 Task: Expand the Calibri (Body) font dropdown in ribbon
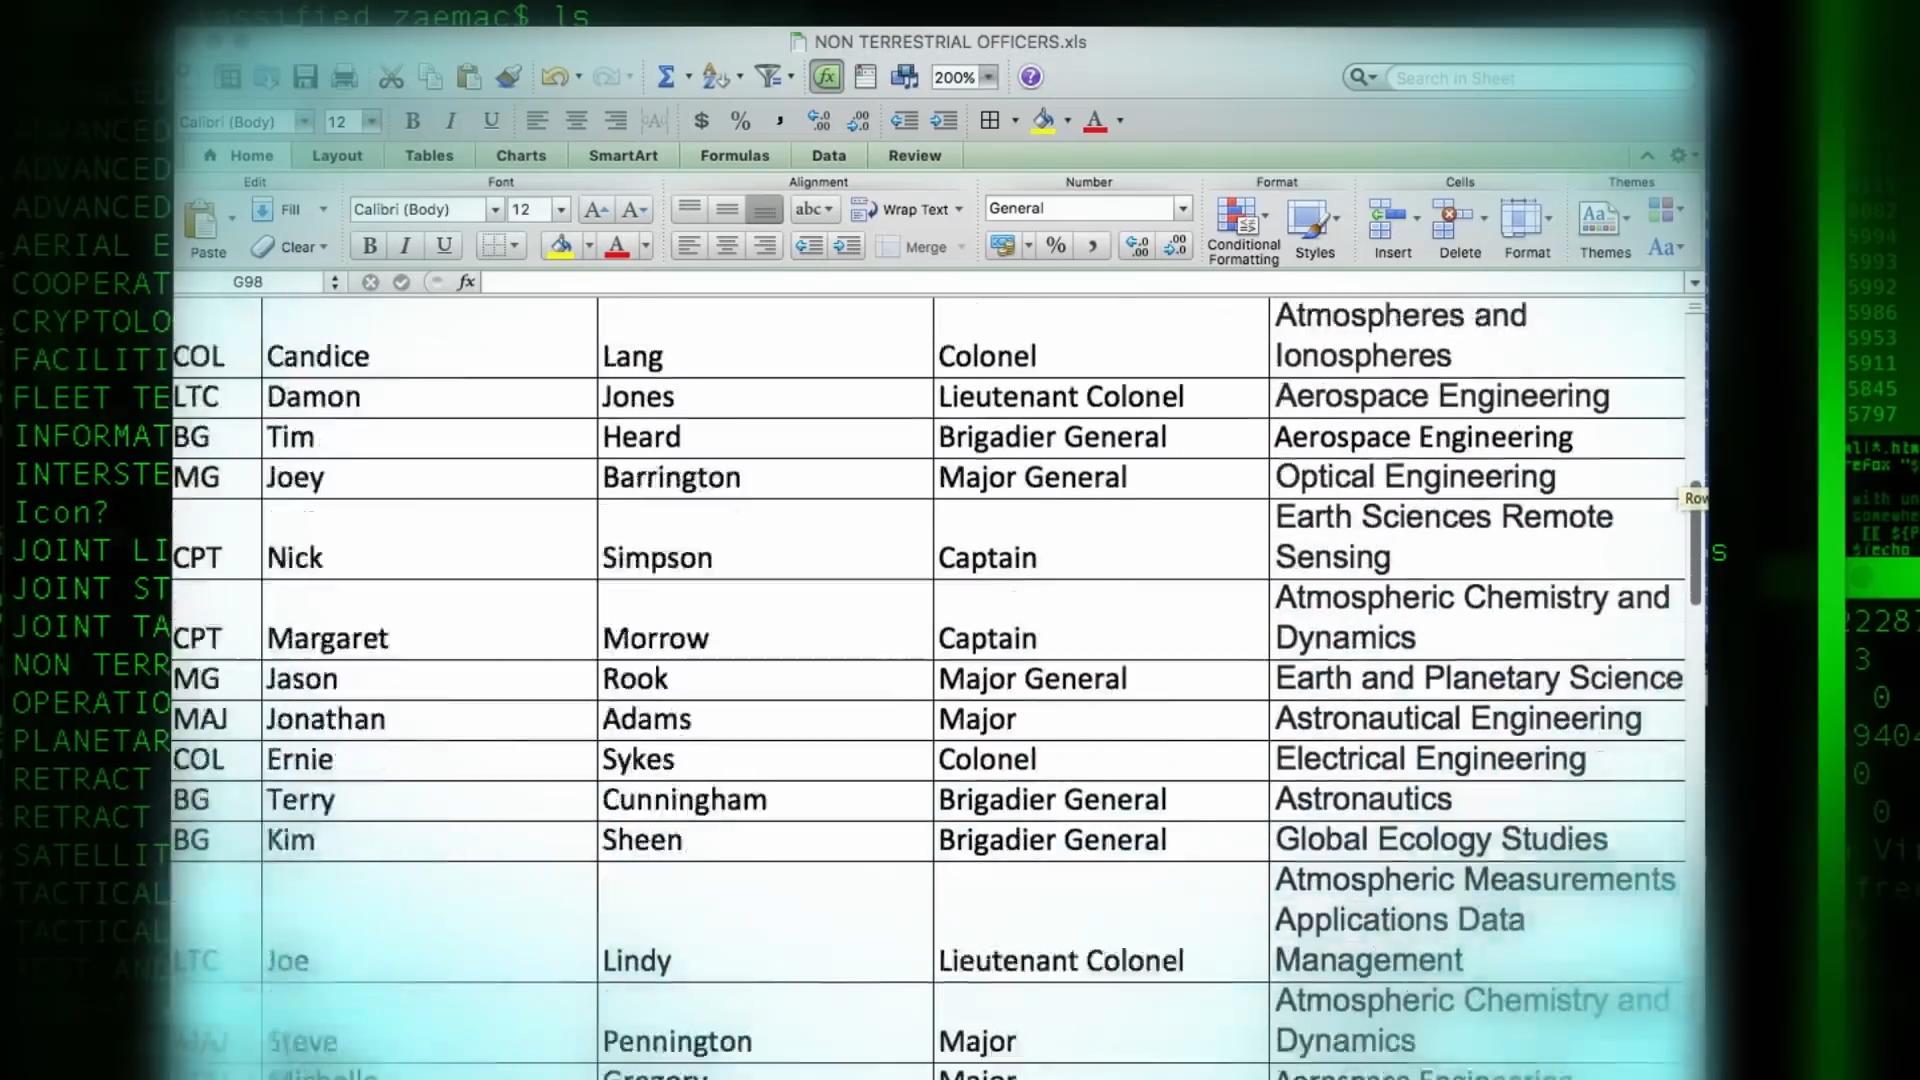pyautogui.click(x=494, y=209)
